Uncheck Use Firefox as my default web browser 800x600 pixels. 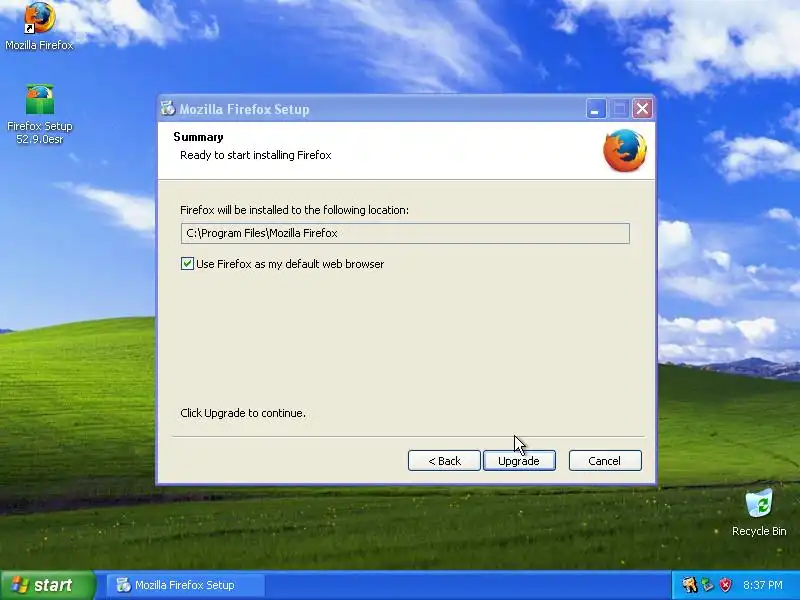(187, 264)
